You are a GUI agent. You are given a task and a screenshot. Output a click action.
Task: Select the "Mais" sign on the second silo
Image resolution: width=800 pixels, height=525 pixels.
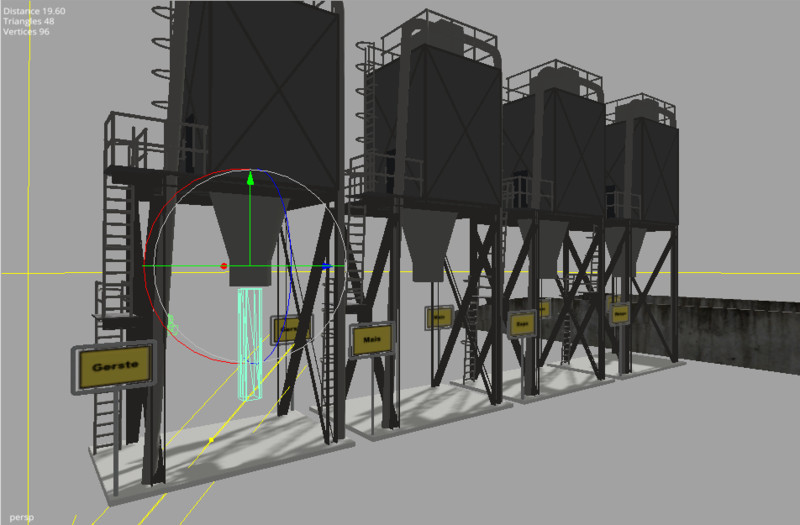370,339
